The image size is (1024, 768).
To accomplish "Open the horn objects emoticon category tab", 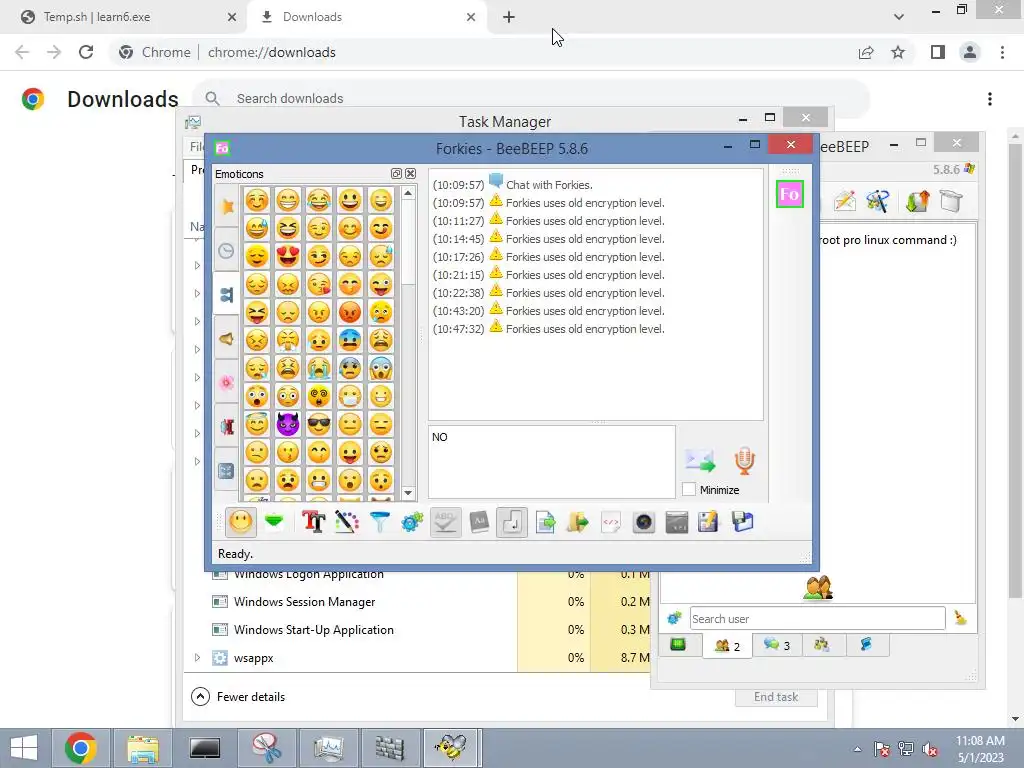I will pyautogui.click(x=227, y=338).
